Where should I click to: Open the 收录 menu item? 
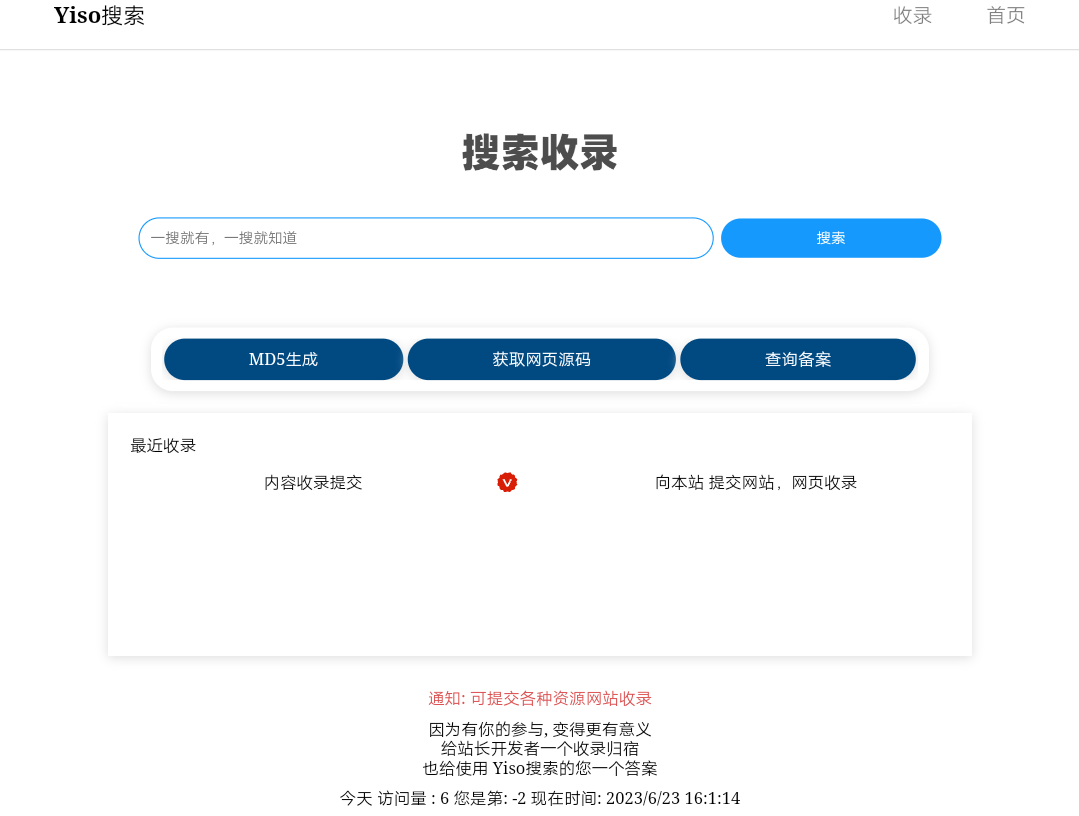click(912, 15)
